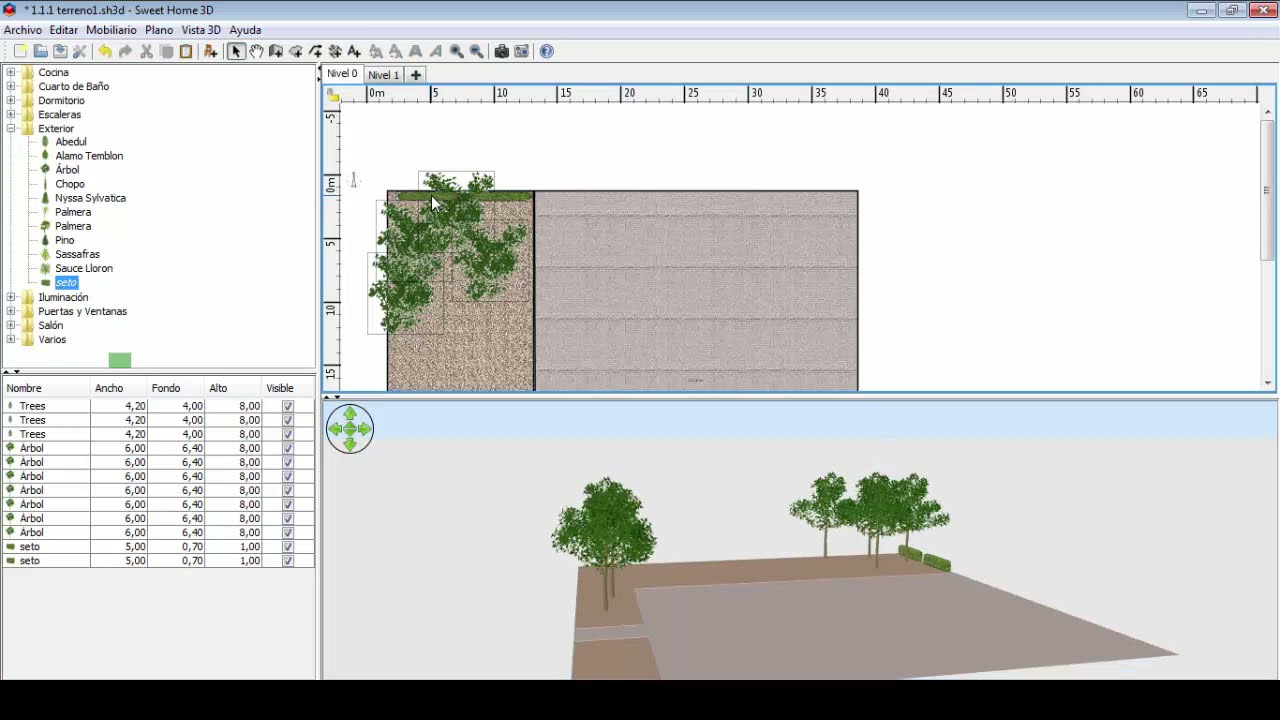Open the Vista 3D menu
1280x720 pixels.
201,30
